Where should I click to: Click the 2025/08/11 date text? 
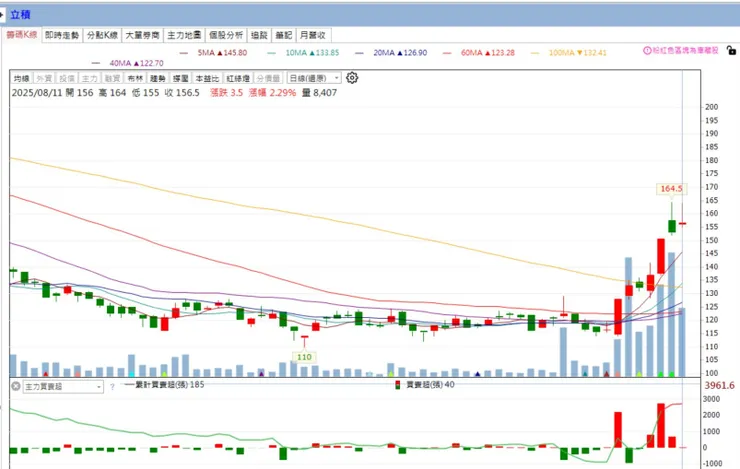pos(37,93)
